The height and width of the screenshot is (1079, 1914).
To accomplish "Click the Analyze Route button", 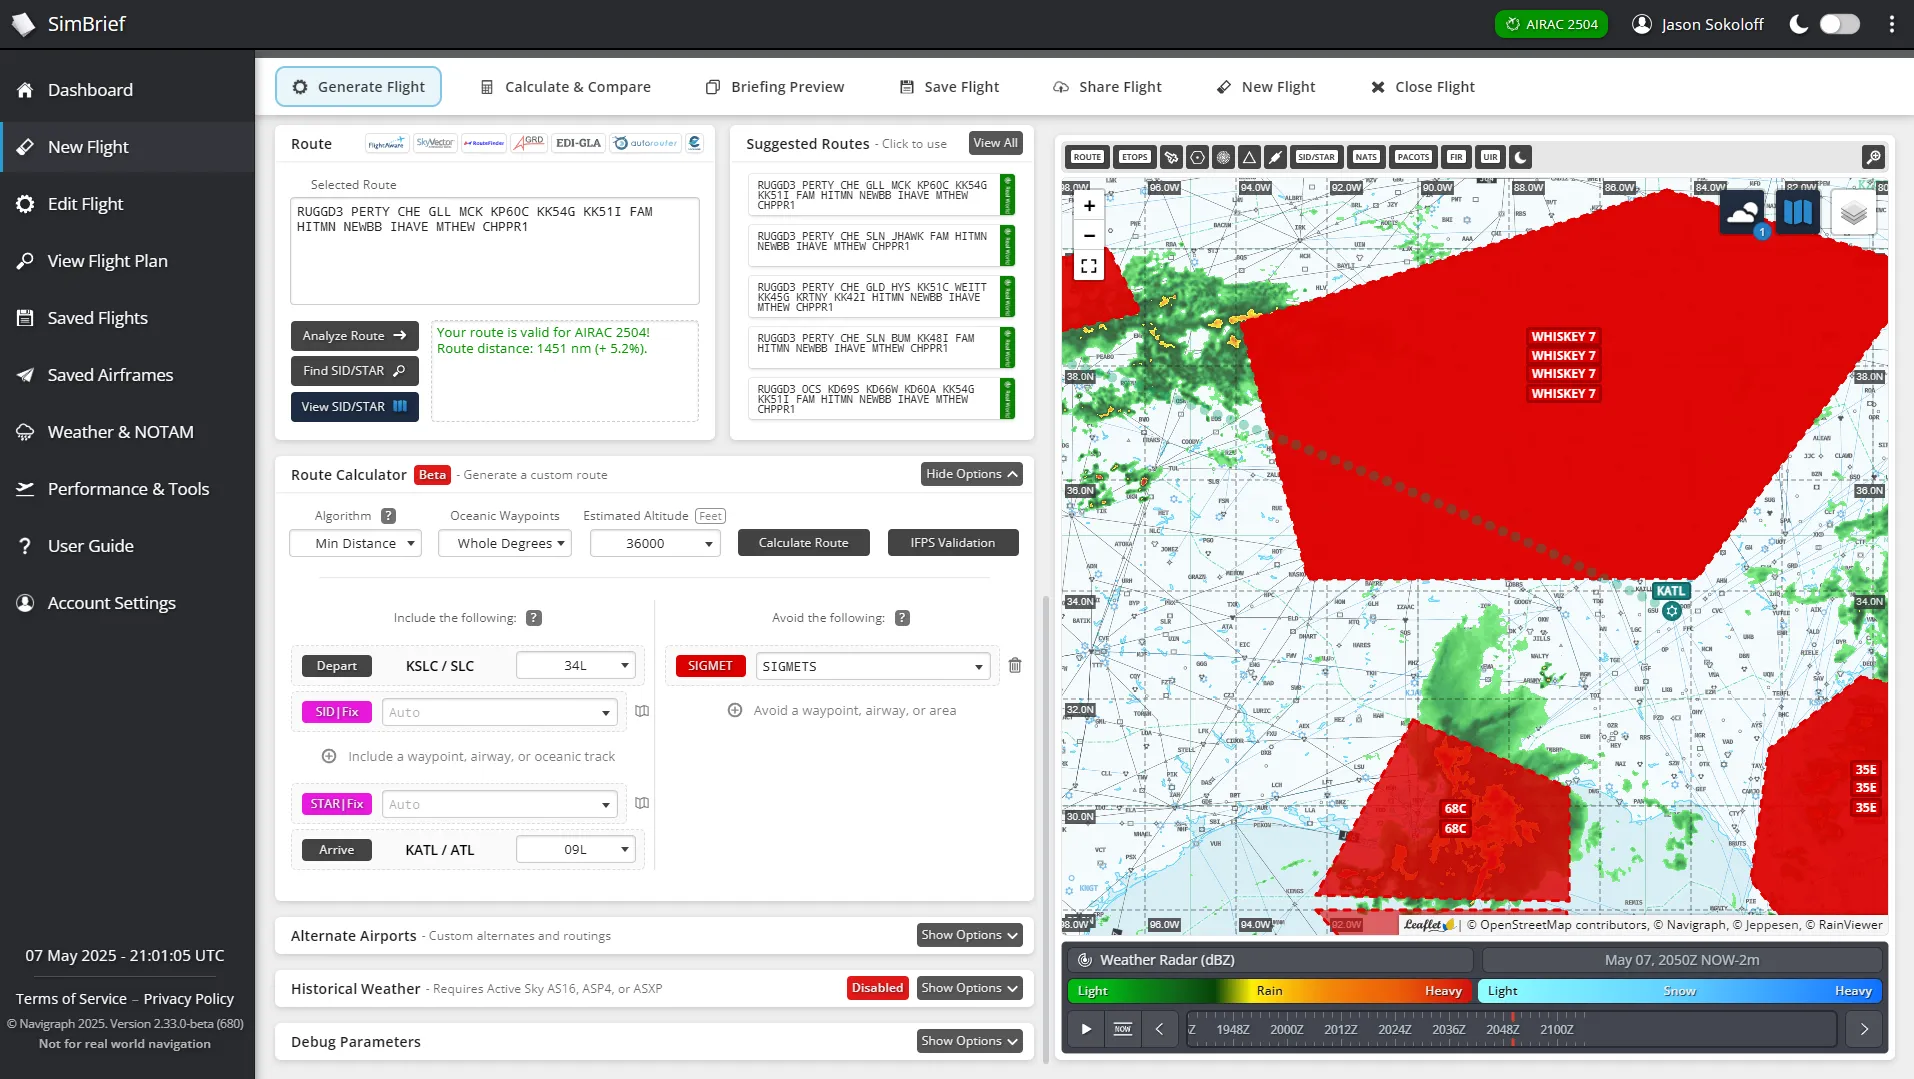I will [x=354, y=336].
